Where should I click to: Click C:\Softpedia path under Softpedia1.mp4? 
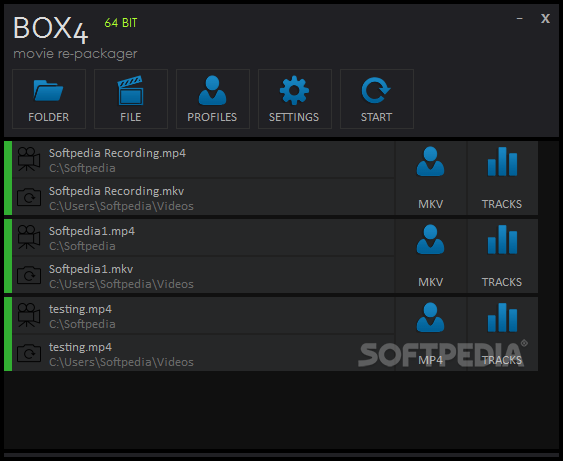[82, 246]
